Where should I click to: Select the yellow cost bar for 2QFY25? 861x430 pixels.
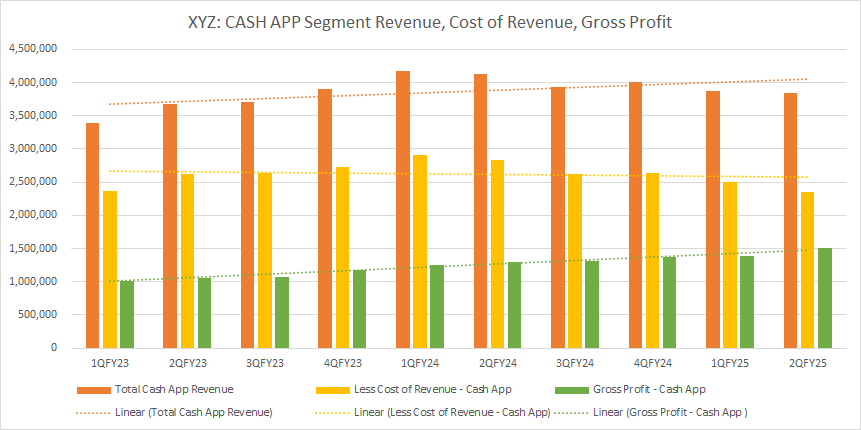point(806,270)
